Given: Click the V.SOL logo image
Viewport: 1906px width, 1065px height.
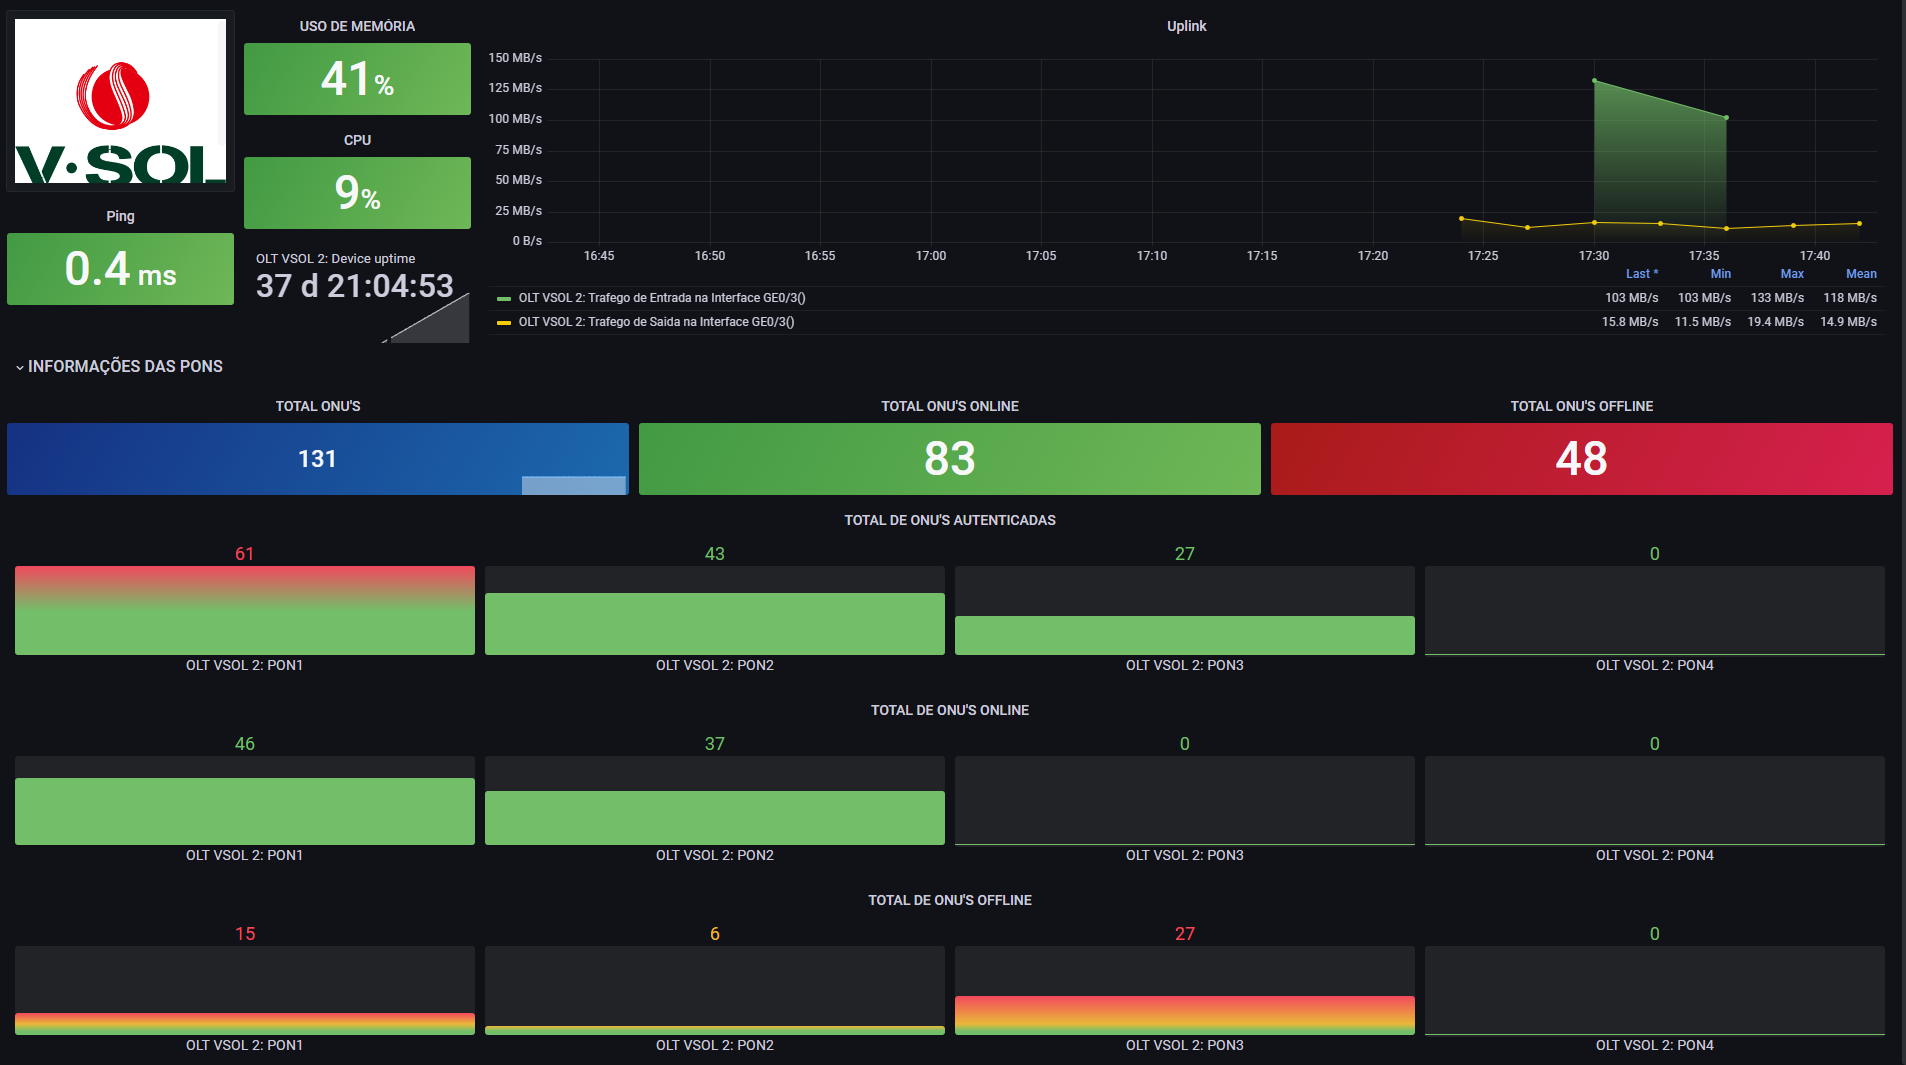Looking at the screenshot, I should [x=119, y=101].
